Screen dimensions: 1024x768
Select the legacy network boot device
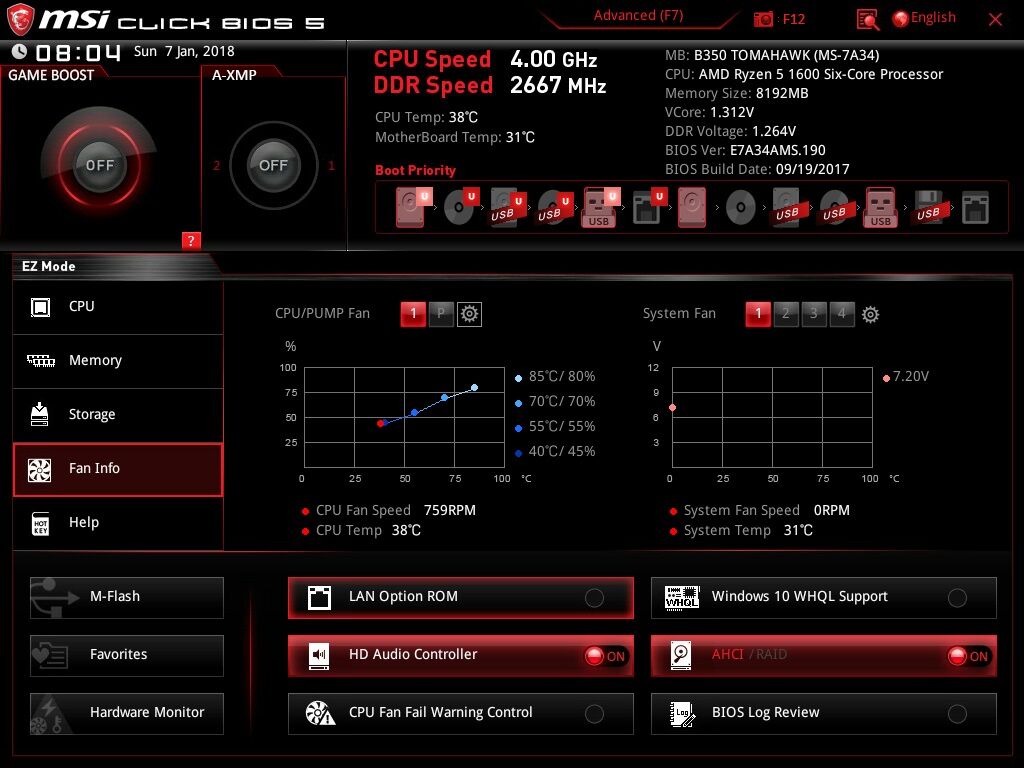click(x=975, y=207)
